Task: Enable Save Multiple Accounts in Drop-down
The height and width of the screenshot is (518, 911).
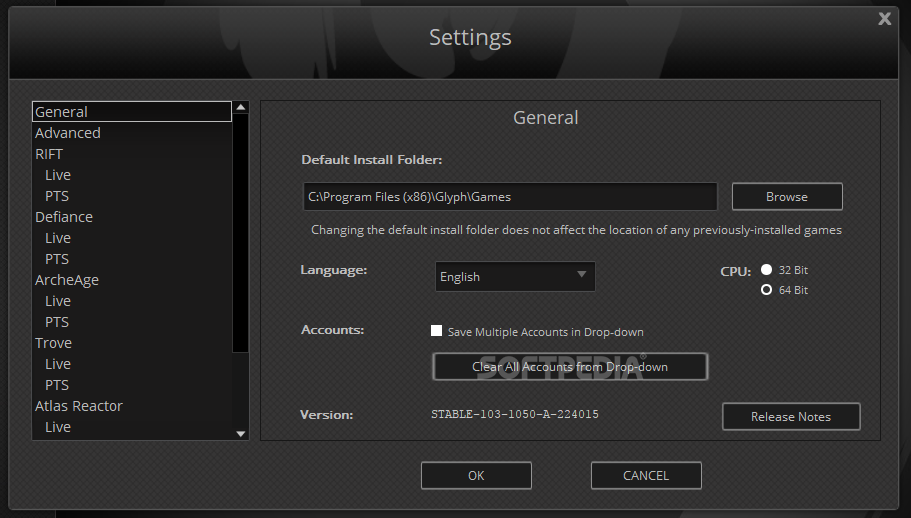Action: coord(436,331)
